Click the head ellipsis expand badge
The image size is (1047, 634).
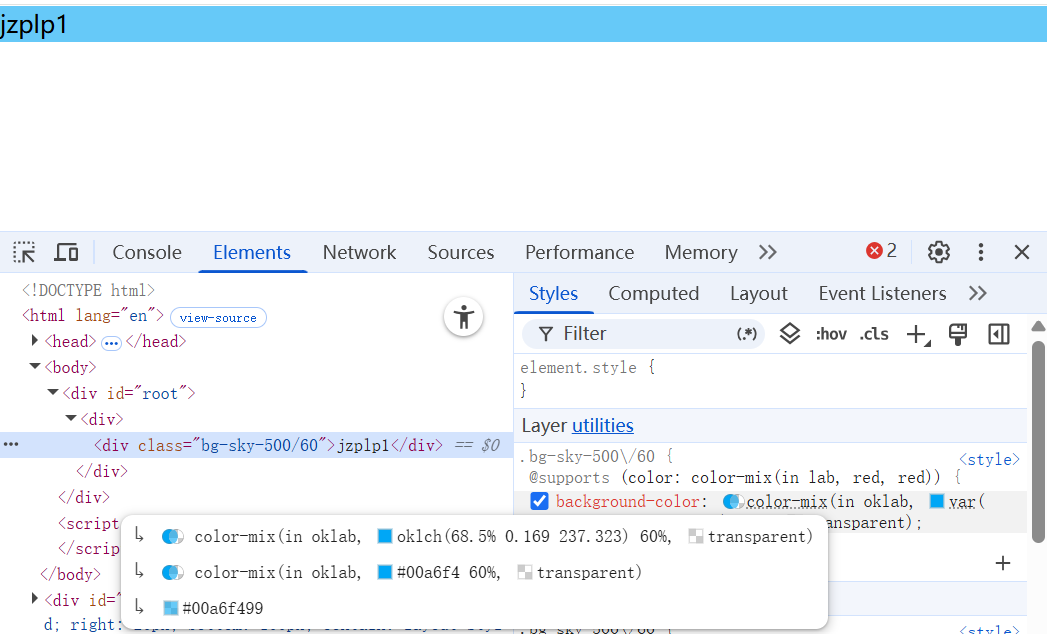(111, 343)
